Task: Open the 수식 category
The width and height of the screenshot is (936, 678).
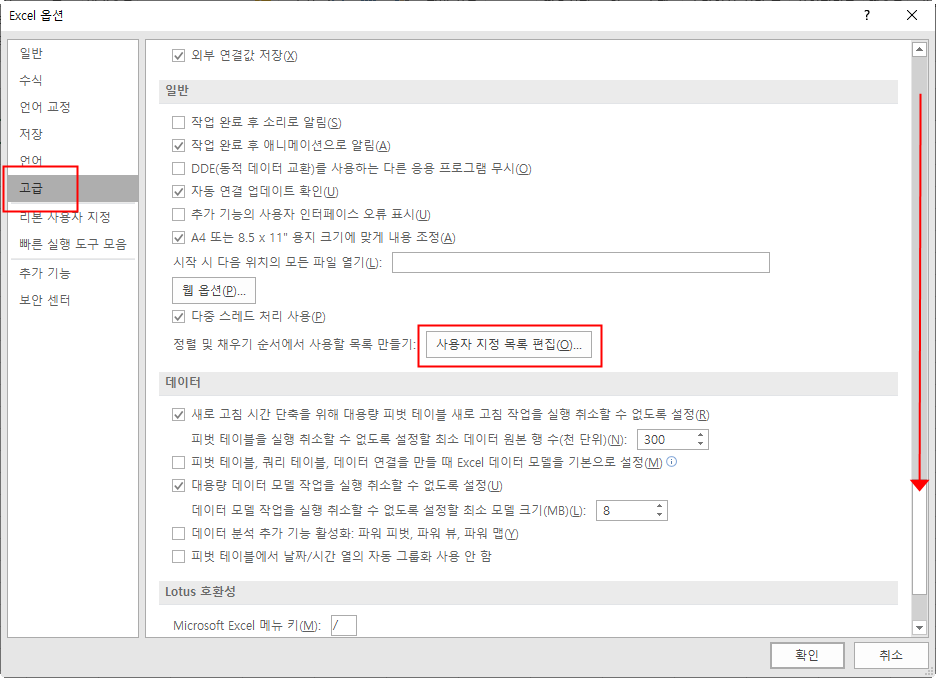Action: point(73,80)
